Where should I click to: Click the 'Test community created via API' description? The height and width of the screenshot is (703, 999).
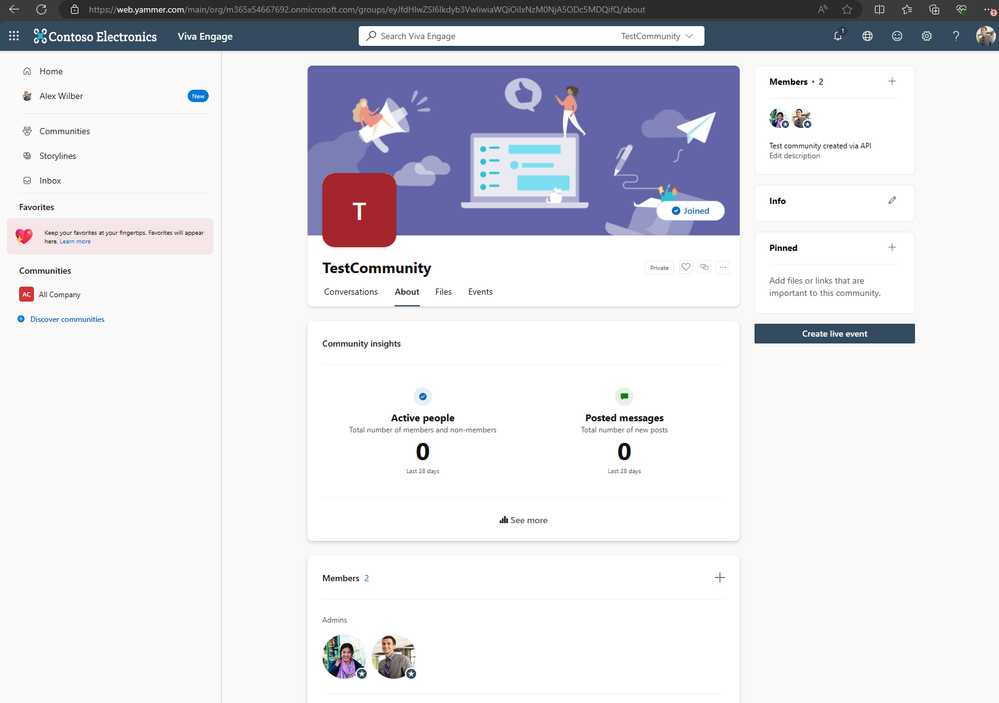pyautogui.click(x=820, y=146)
